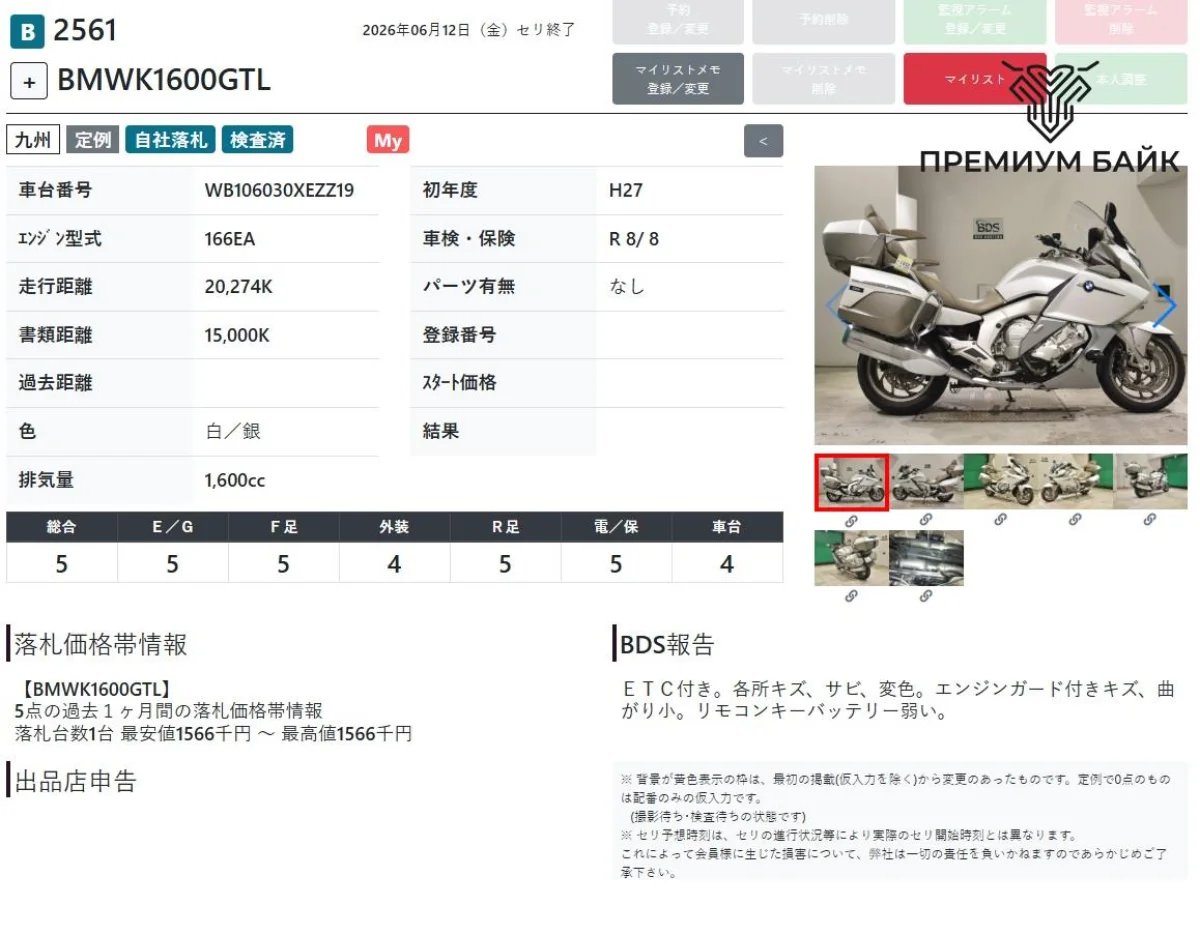This screenshot has height=934, width=1200.
Task: Select the front-right view motorcycle thumbnail
Action: pyautogui.click(x=1001, y=482)
